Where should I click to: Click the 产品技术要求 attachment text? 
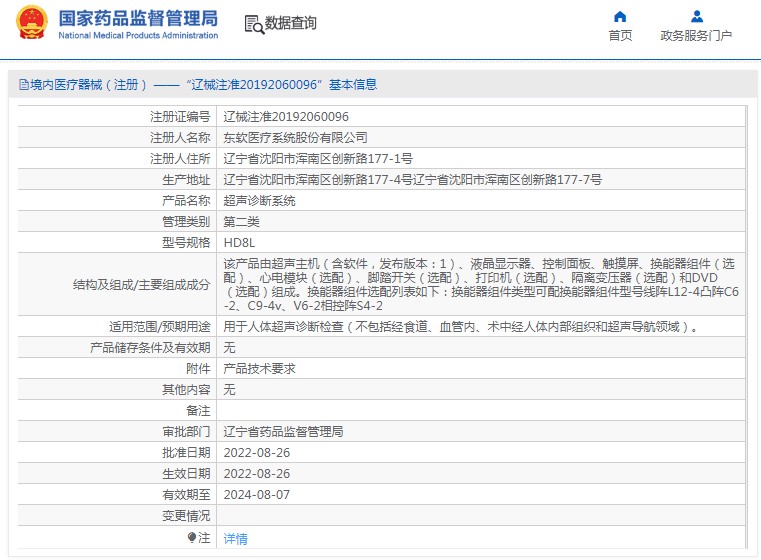(259, 368)
